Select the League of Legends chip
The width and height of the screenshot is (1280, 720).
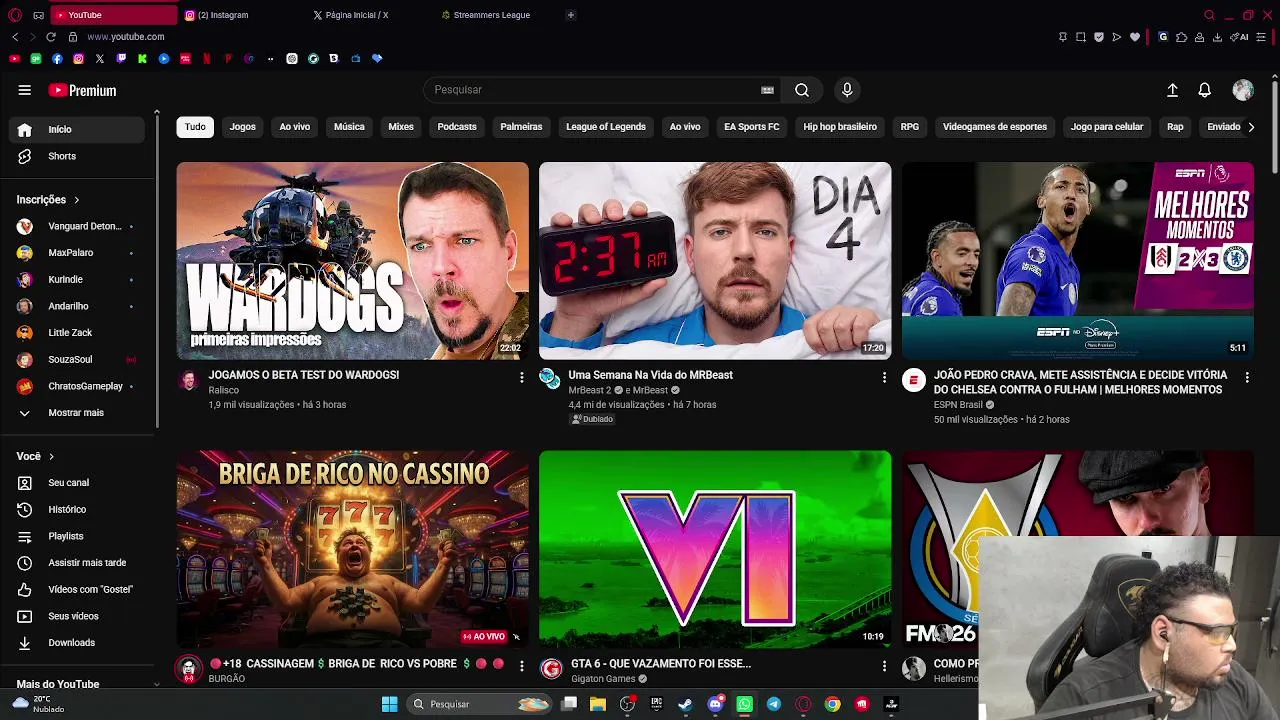(x=606, y=127)
